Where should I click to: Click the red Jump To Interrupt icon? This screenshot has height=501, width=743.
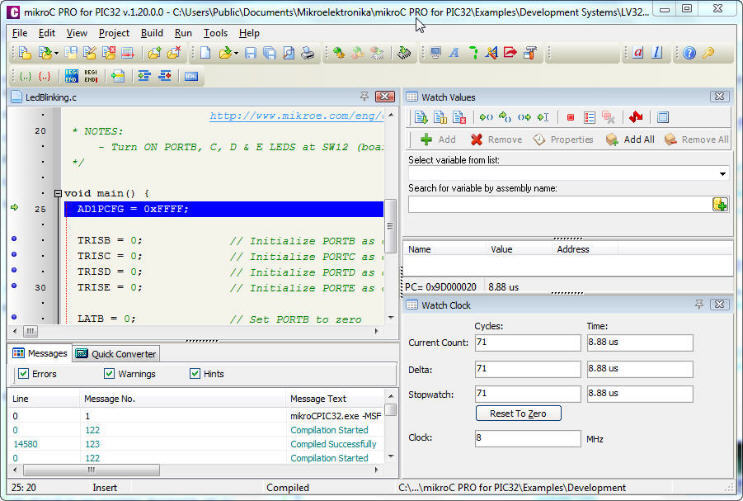[x=635, y=117]
